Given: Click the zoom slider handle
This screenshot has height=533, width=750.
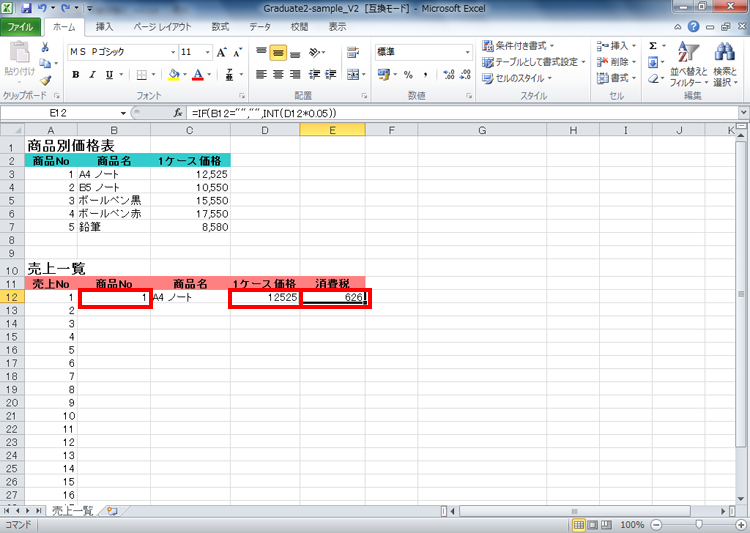Looking at the screenshot, I should click(699, 525).
